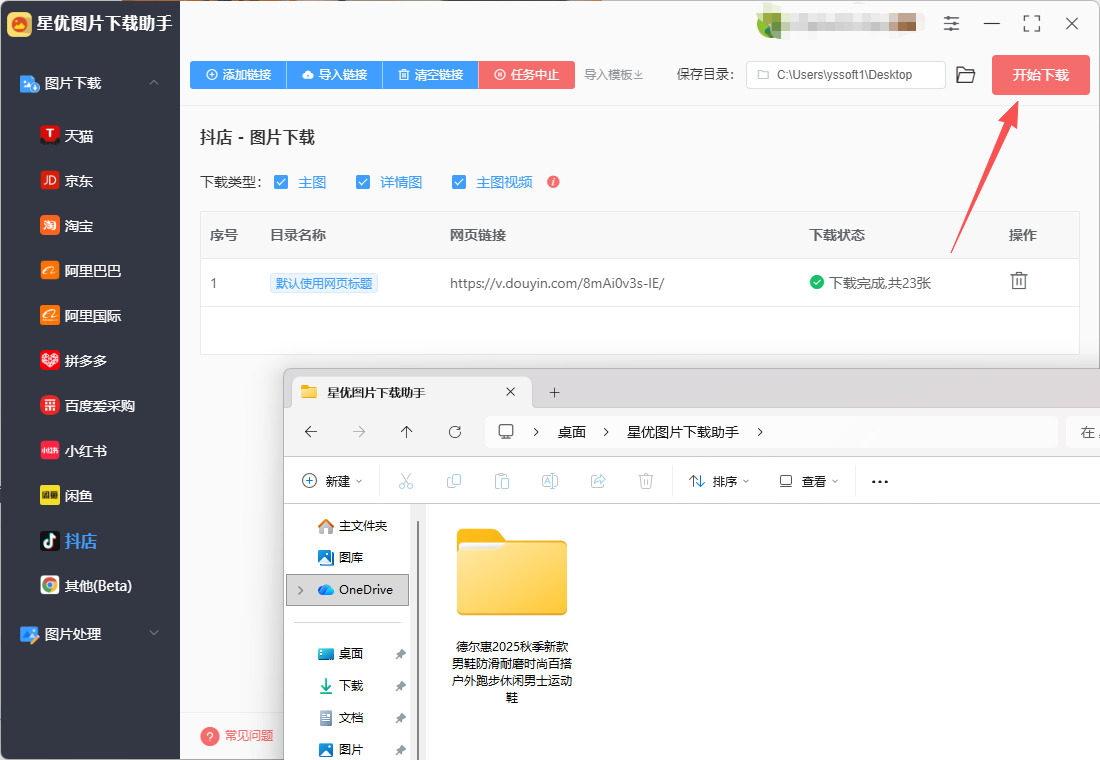This screenshot has width=1100, height=760.
Task: Select the 德尔惠2025秋季新款 folder
Action: point(512,616)
